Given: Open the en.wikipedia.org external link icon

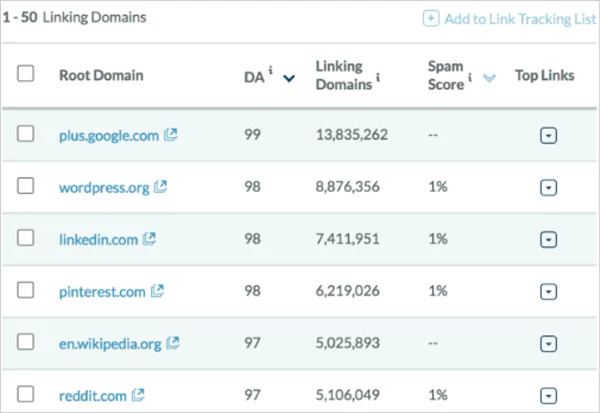Looking at the screenshot, I should pyautogui.click(x=173, y=343).
